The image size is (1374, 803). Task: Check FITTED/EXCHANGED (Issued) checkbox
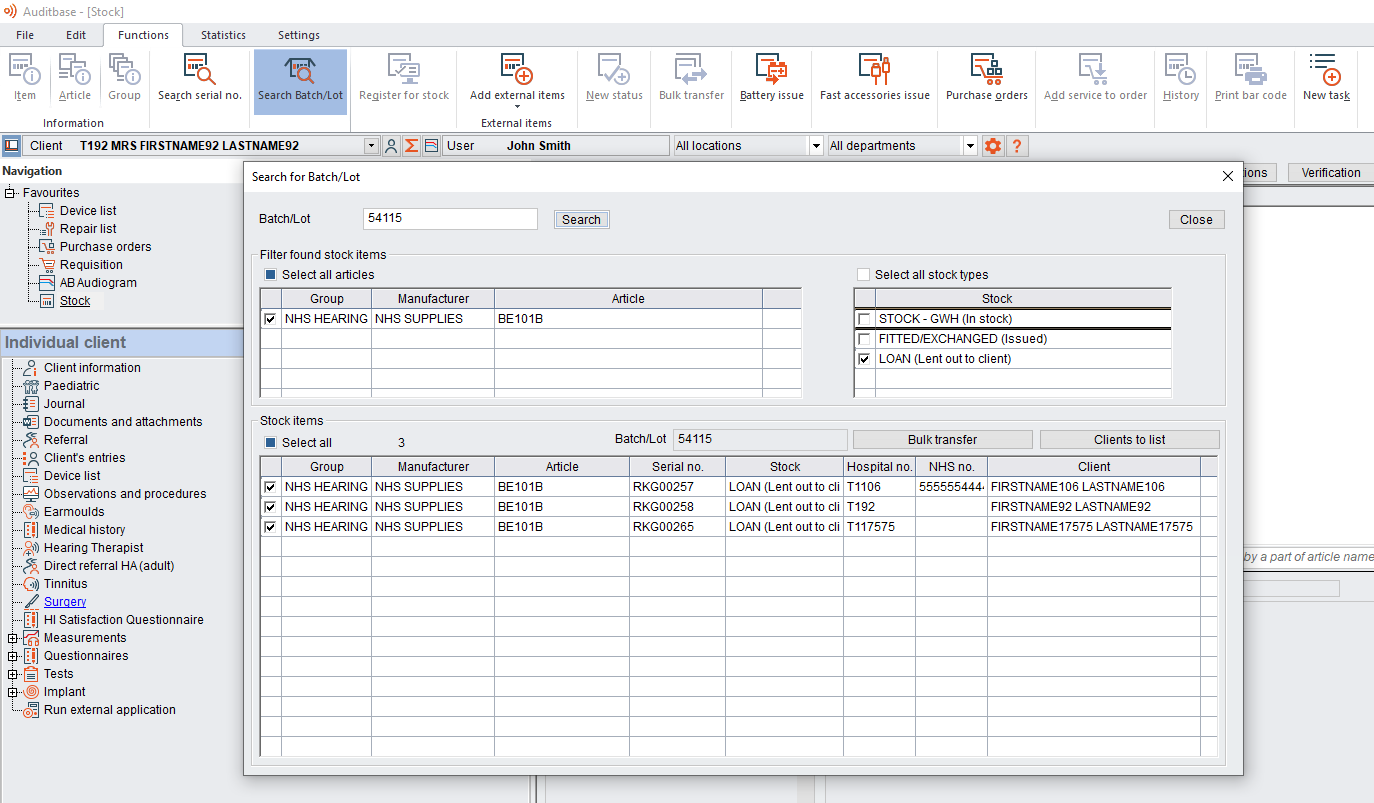point(864,339)
